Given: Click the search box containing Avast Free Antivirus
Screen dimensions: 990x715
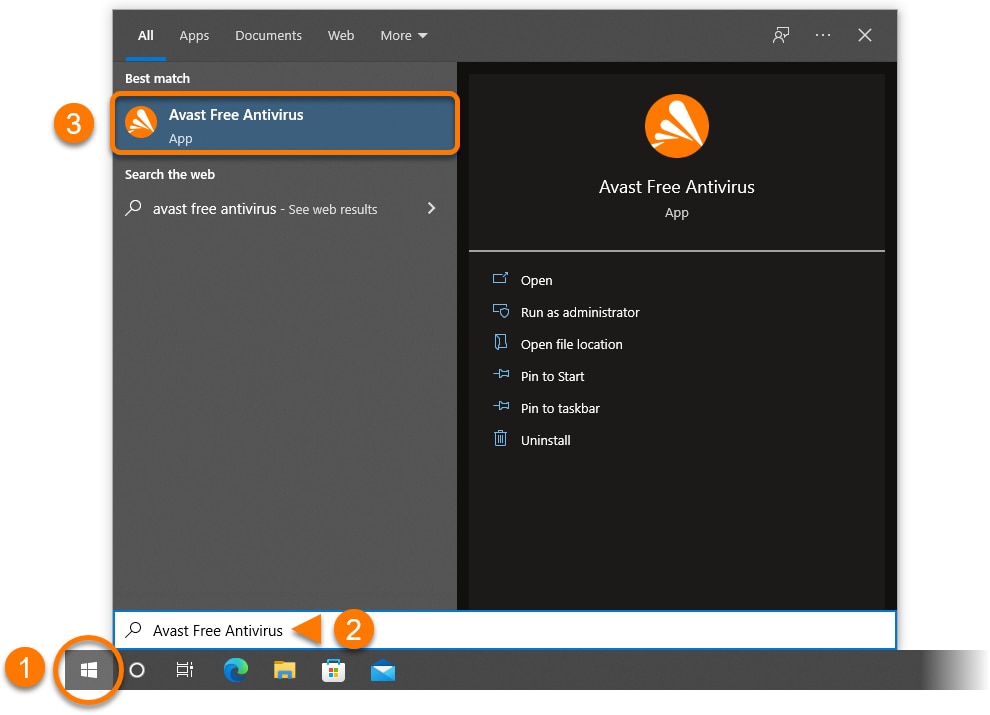Looking at the screenshot, I should click(x=504, y=630).
